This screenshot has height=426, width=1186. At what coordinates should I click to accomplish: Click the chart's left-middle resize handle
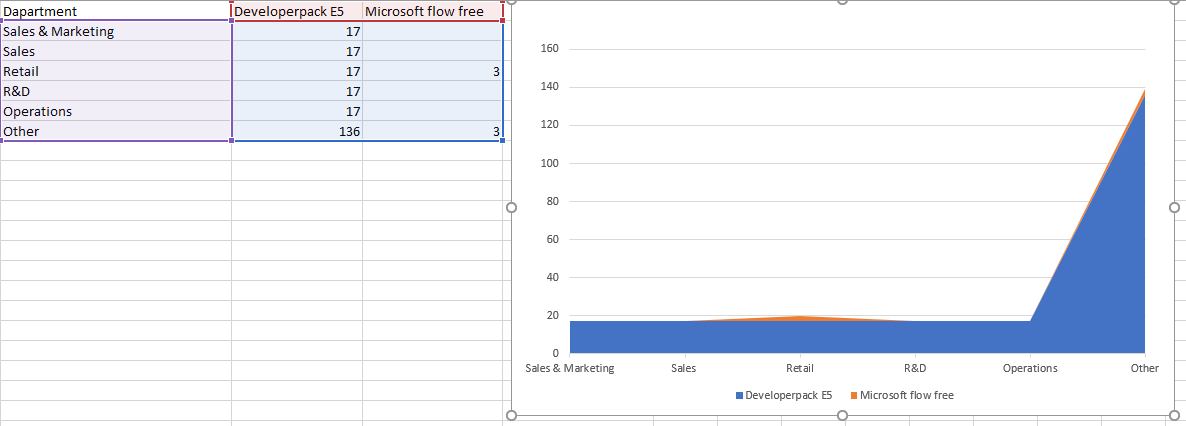(x=512, y=207)
